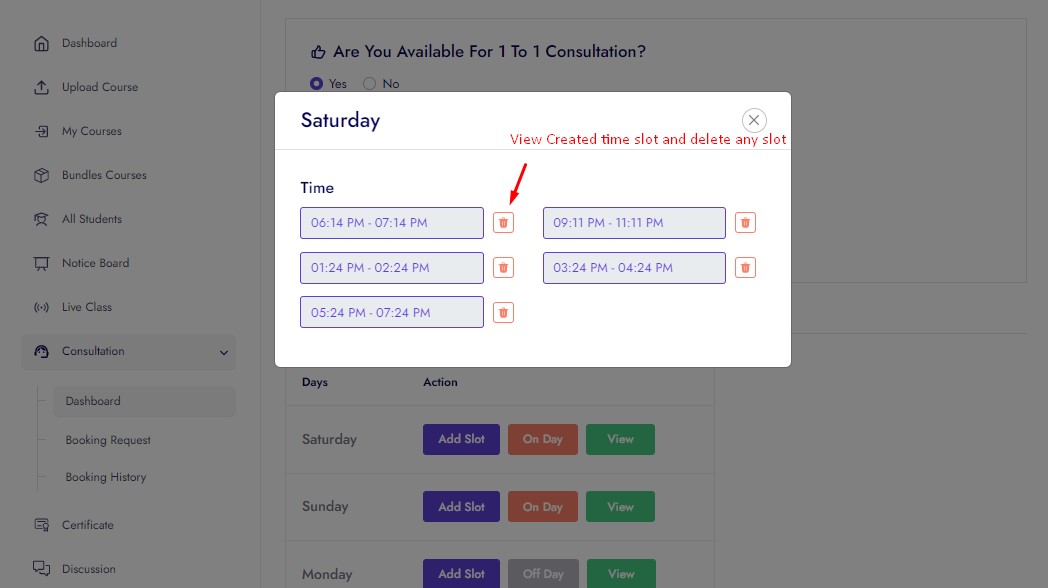Collapse the Consultation menu chevron
This screenshot has height=588, width=1048.
pyautogui.click(x=223, y=352)
